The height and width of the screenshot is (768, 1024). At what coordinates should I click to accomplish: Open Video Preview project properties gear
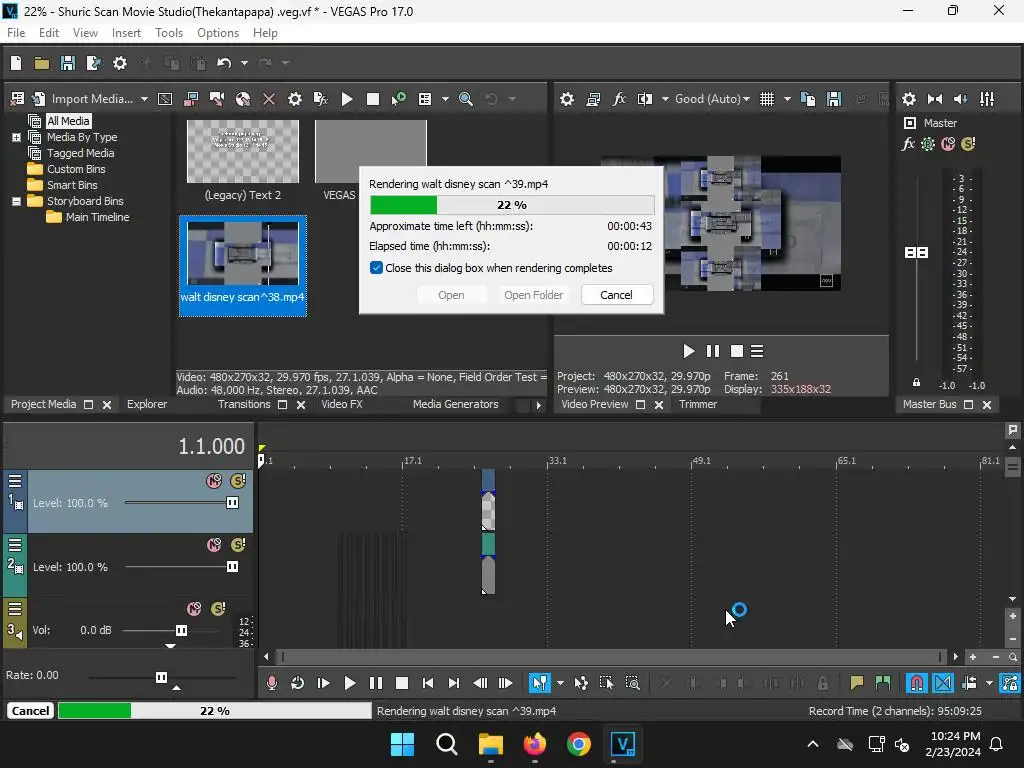coord(567,99)
